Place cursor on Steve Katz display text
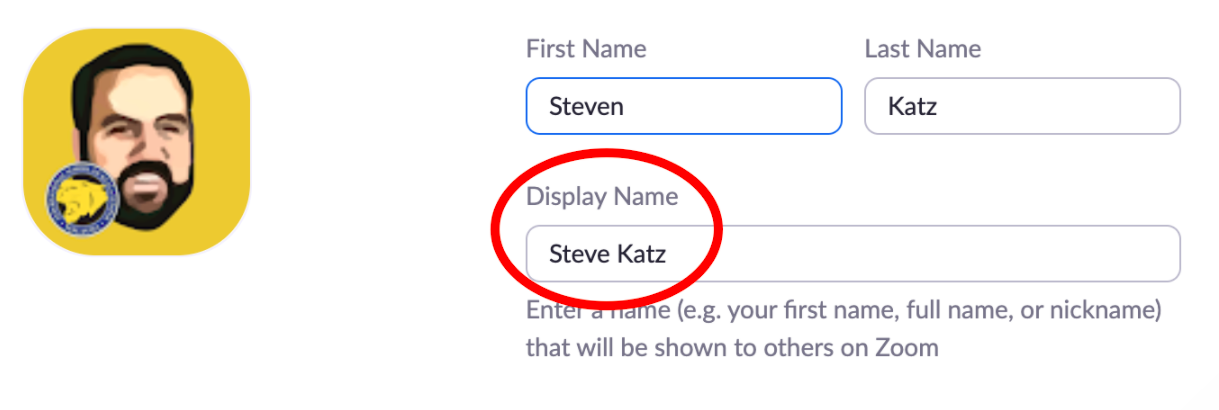The width and height of the screenshot is (1219, 410). pos(607,254)
